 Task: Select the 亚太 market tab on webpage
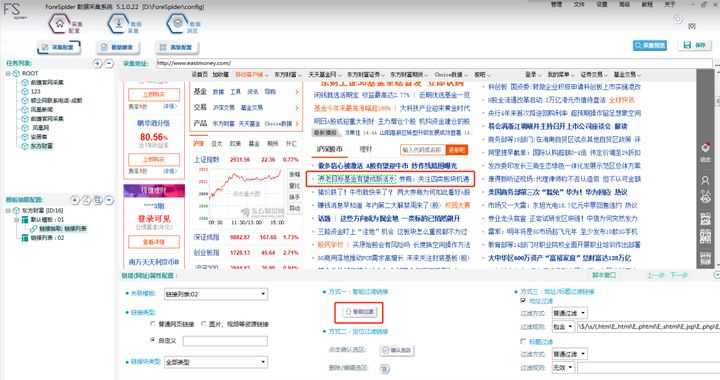216,144
